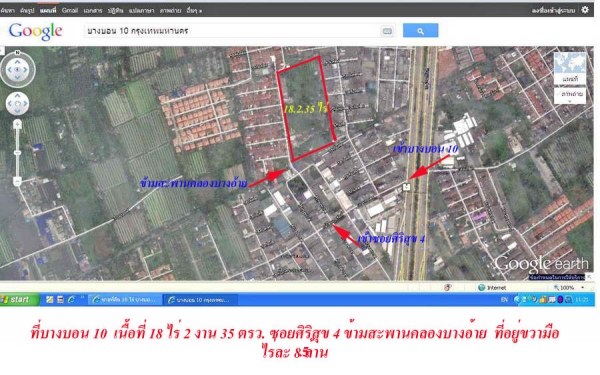
Task: Click the second quick launch icon beside start
Action: tap(60, 300)
